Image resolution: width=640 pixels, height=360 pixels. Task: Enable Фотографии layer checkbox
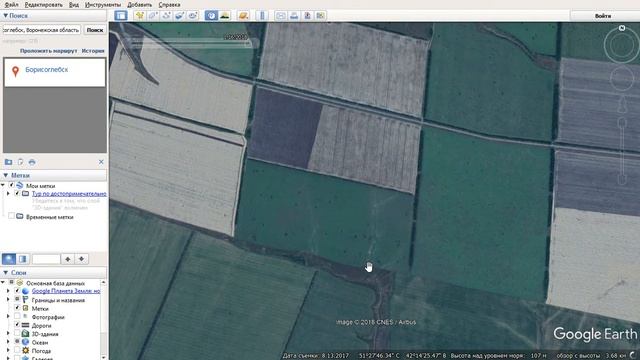(x=17, y=317)
